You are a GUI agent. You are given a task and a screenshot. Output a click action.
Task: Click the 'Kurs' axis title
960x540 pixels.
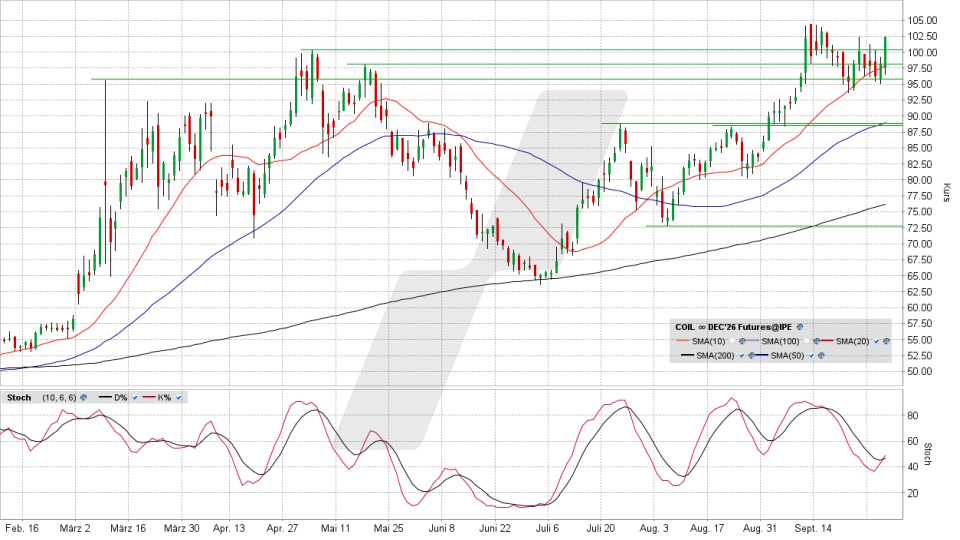(x=947, y=192)
